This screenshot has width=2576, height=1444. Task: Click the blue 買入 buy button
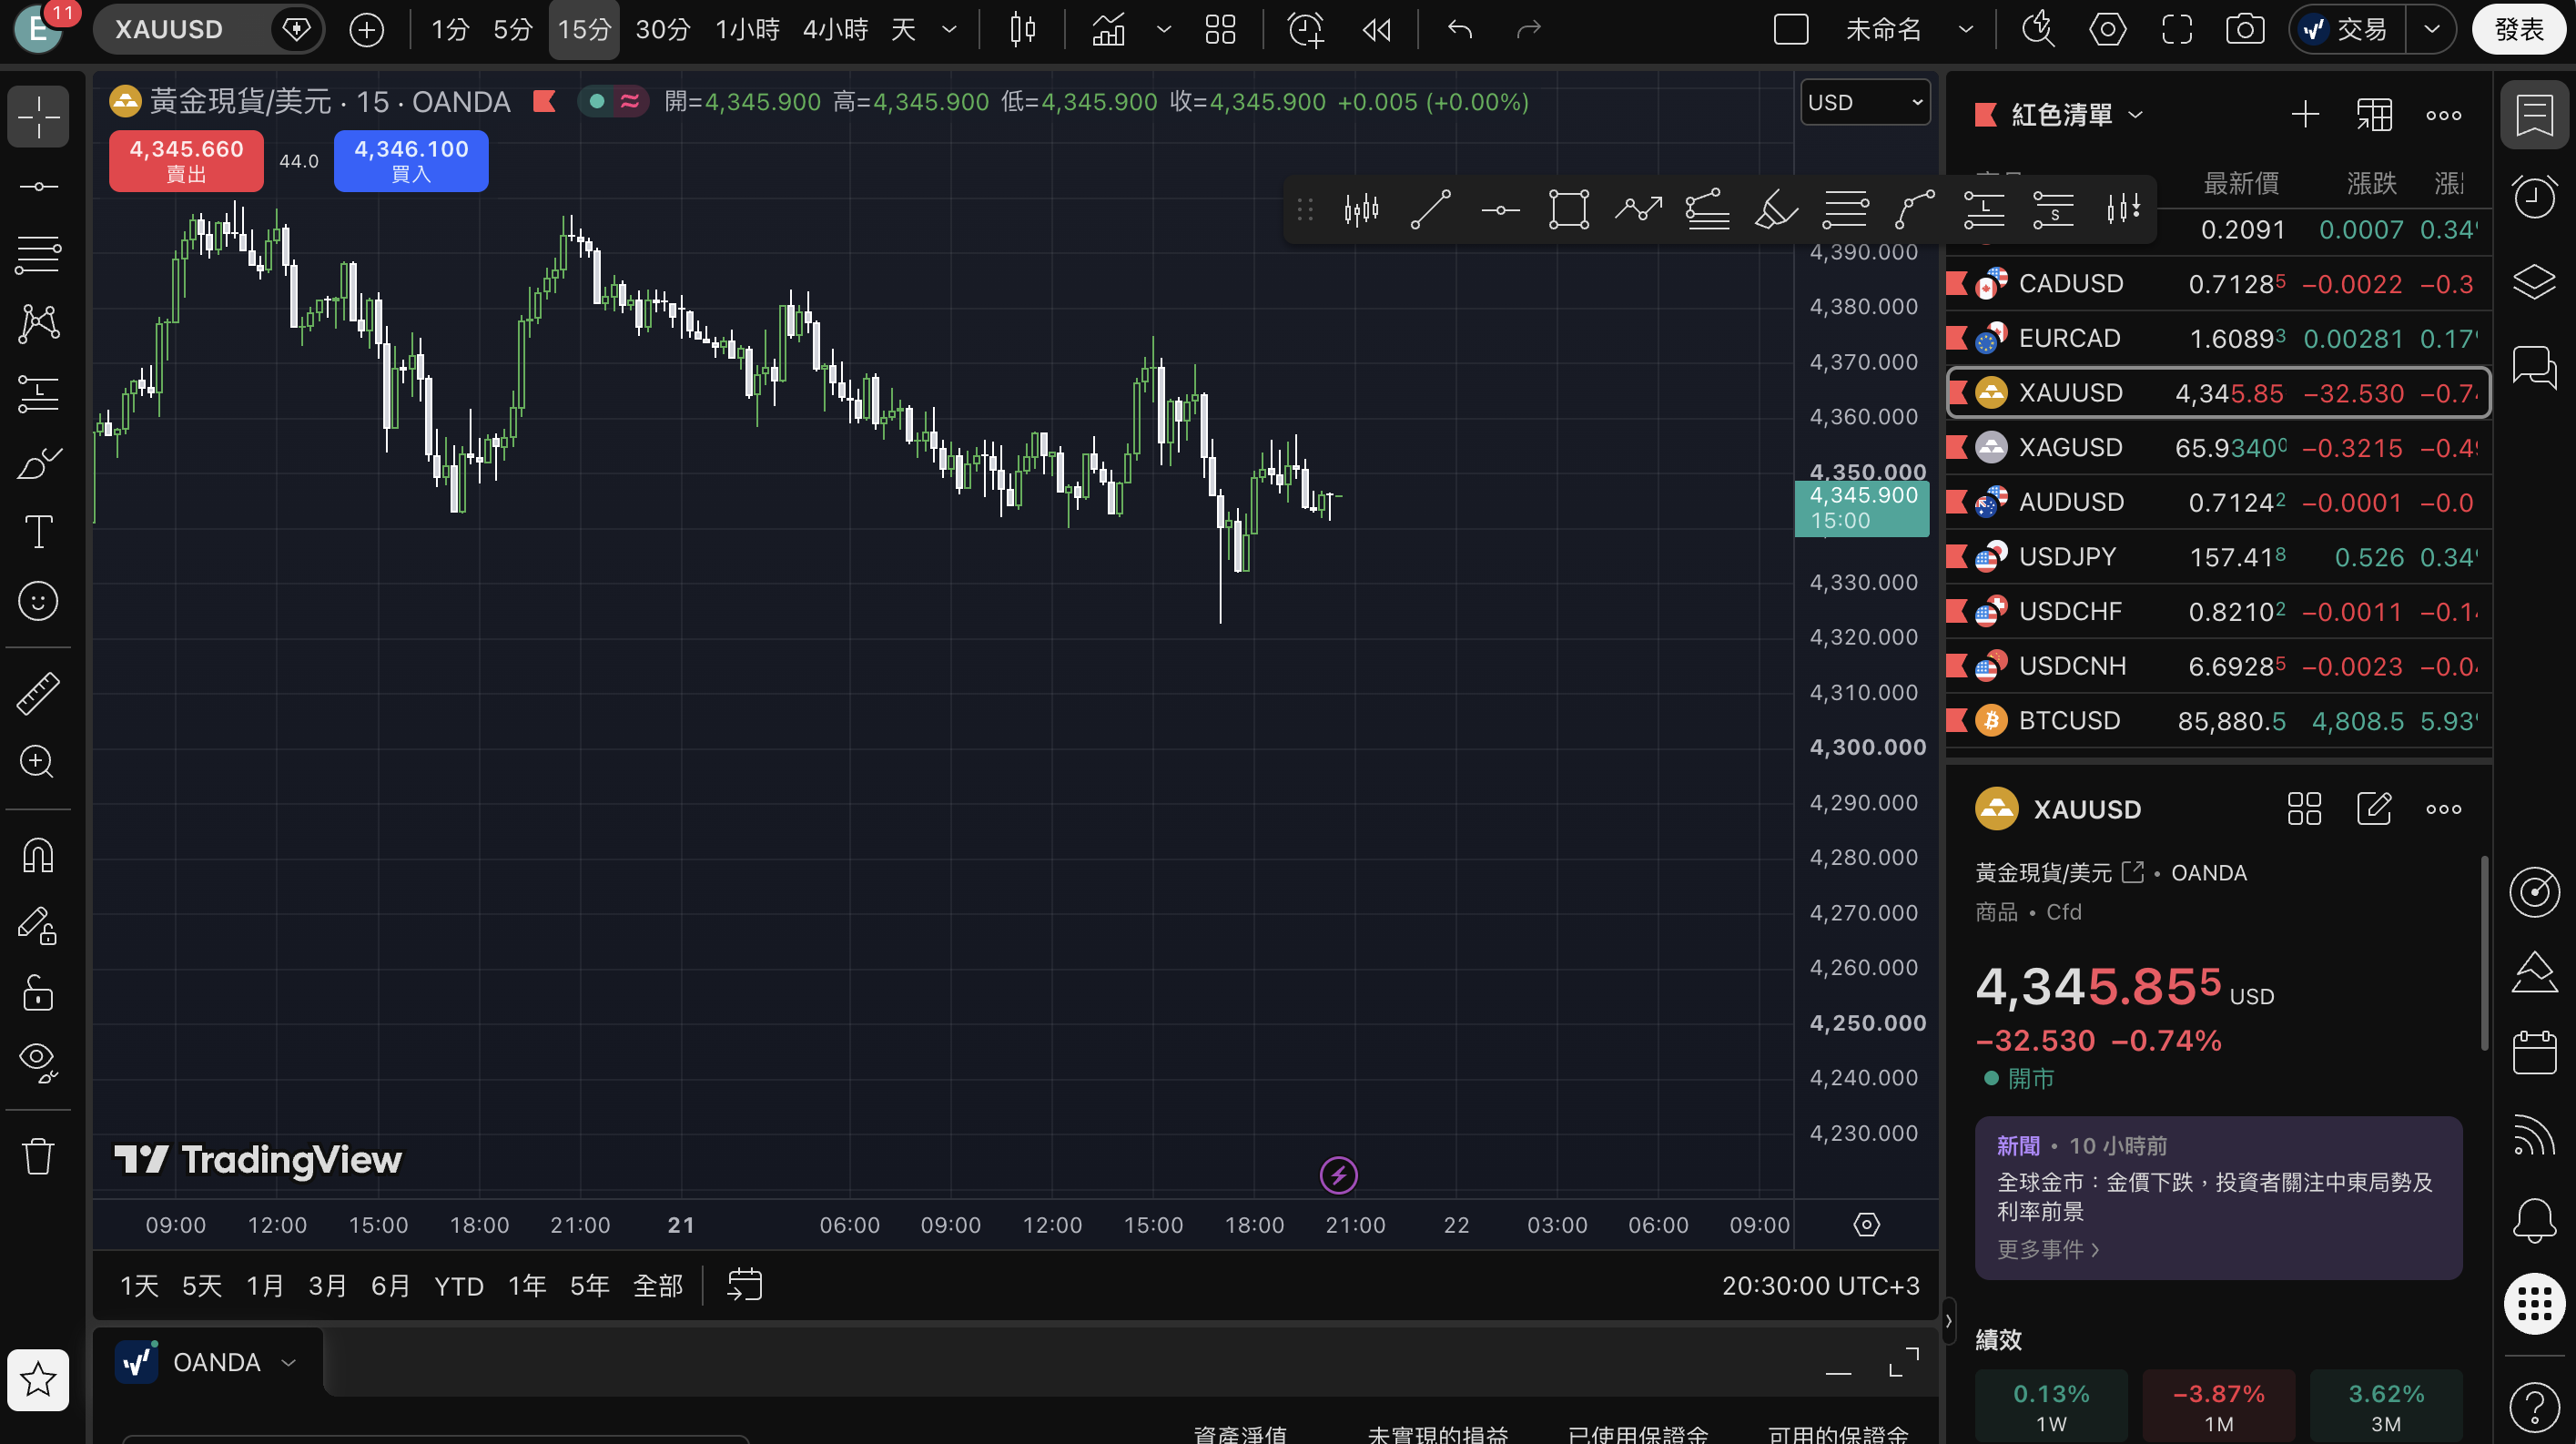tap(411, 160)
